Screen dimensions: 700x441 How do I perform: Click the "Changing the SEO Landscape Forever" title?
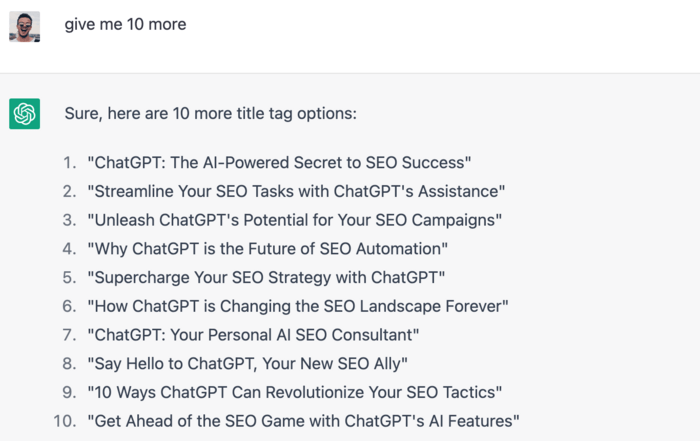pos(298,306)
